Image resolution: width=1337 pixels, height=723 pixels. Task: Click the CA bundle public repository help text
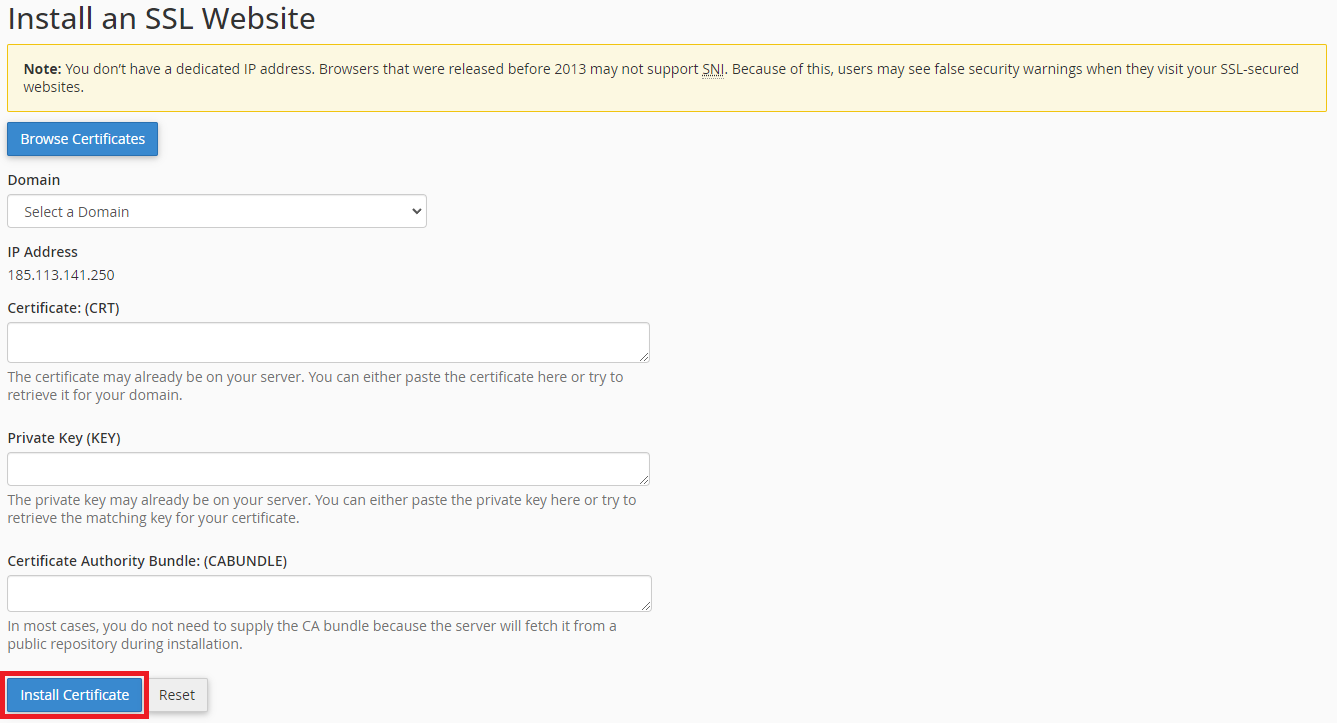(312, 635)
